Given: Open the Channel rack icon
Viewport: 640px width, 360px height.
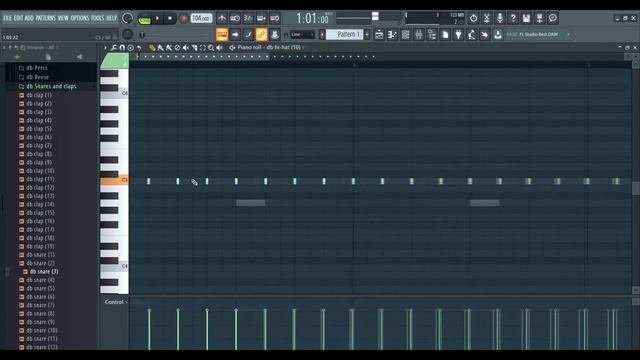Looking at the screenshot, I should tap(405, 35).
